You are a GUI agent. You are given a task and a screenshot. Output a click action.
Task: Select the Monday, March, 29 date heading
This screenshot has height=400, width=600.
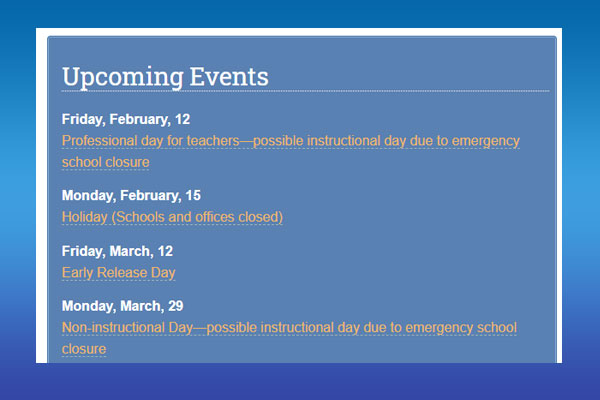tap(122, 306)
